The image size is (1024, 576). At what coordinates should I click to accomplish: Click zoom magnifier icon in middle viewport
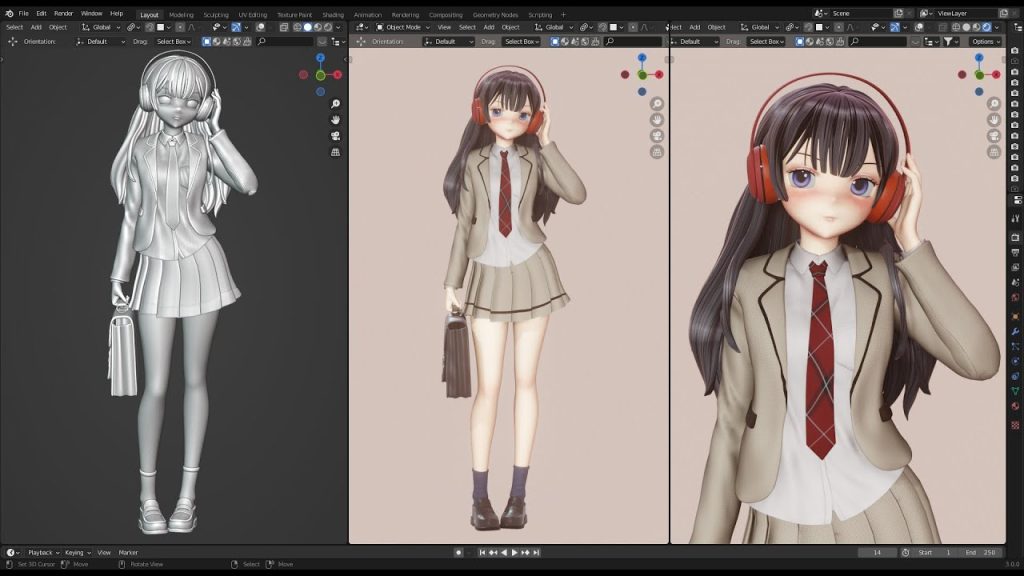(657, 104)
